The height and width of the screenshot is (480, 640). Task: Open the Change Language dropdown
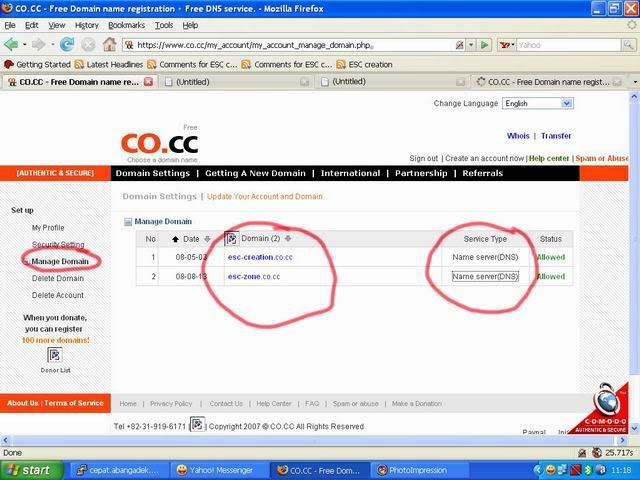click(538, 103)
